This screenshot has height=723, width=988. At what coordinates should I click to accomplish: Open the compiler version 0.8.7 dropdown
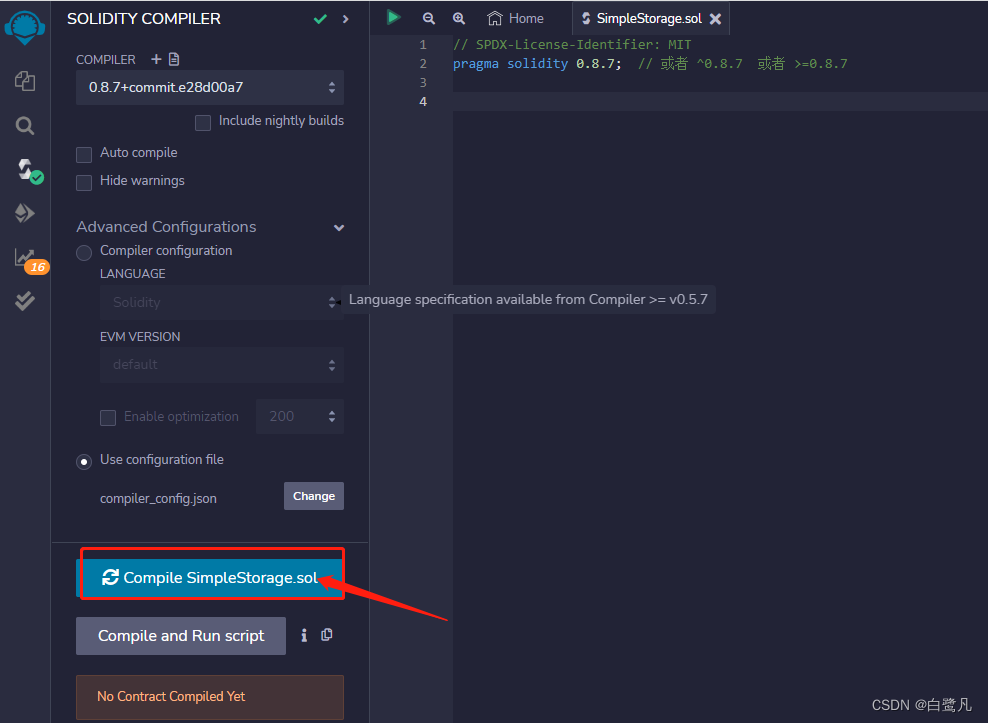tap(210, 88)
